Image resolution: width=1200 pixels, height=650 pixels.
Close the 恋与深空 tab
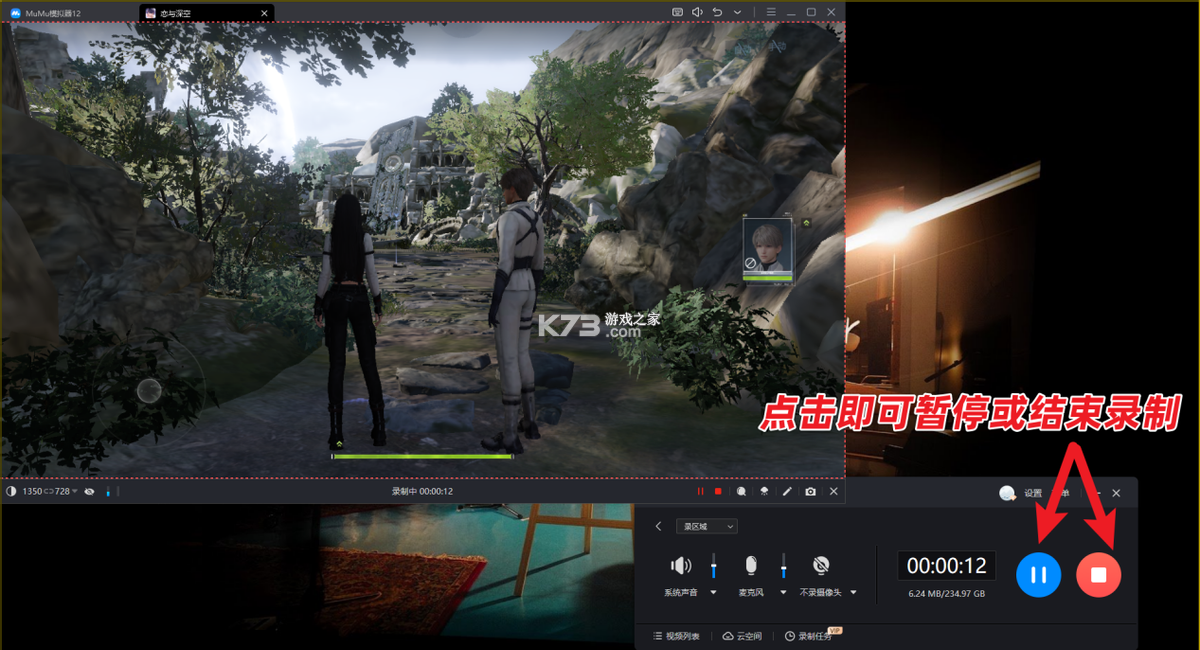[264, 13]
